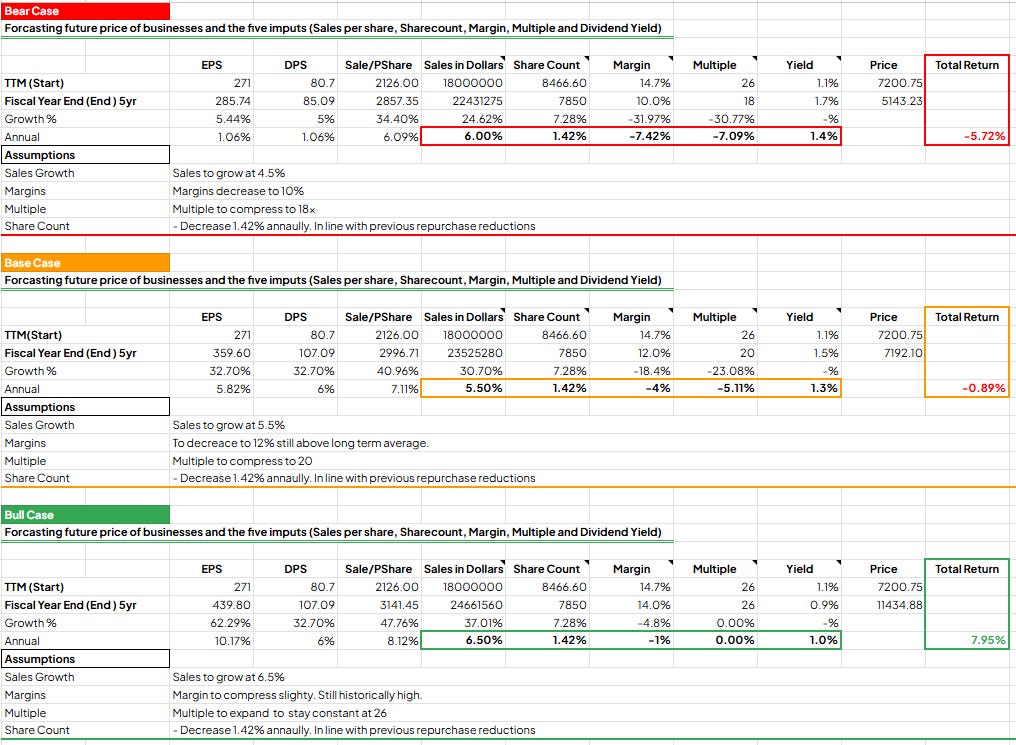Select the note 'Margin to compress slighty. Still historically high.'
The width and height of the screenshot is (1016, 745).
point(297,695)
